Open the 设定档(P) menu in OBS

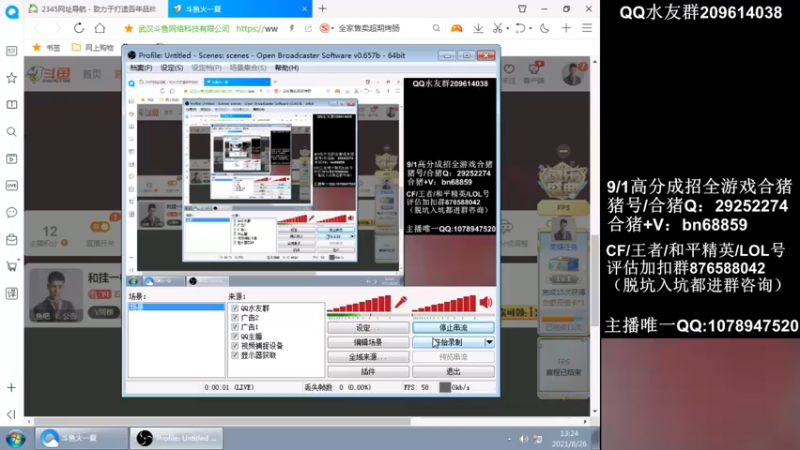206,67
